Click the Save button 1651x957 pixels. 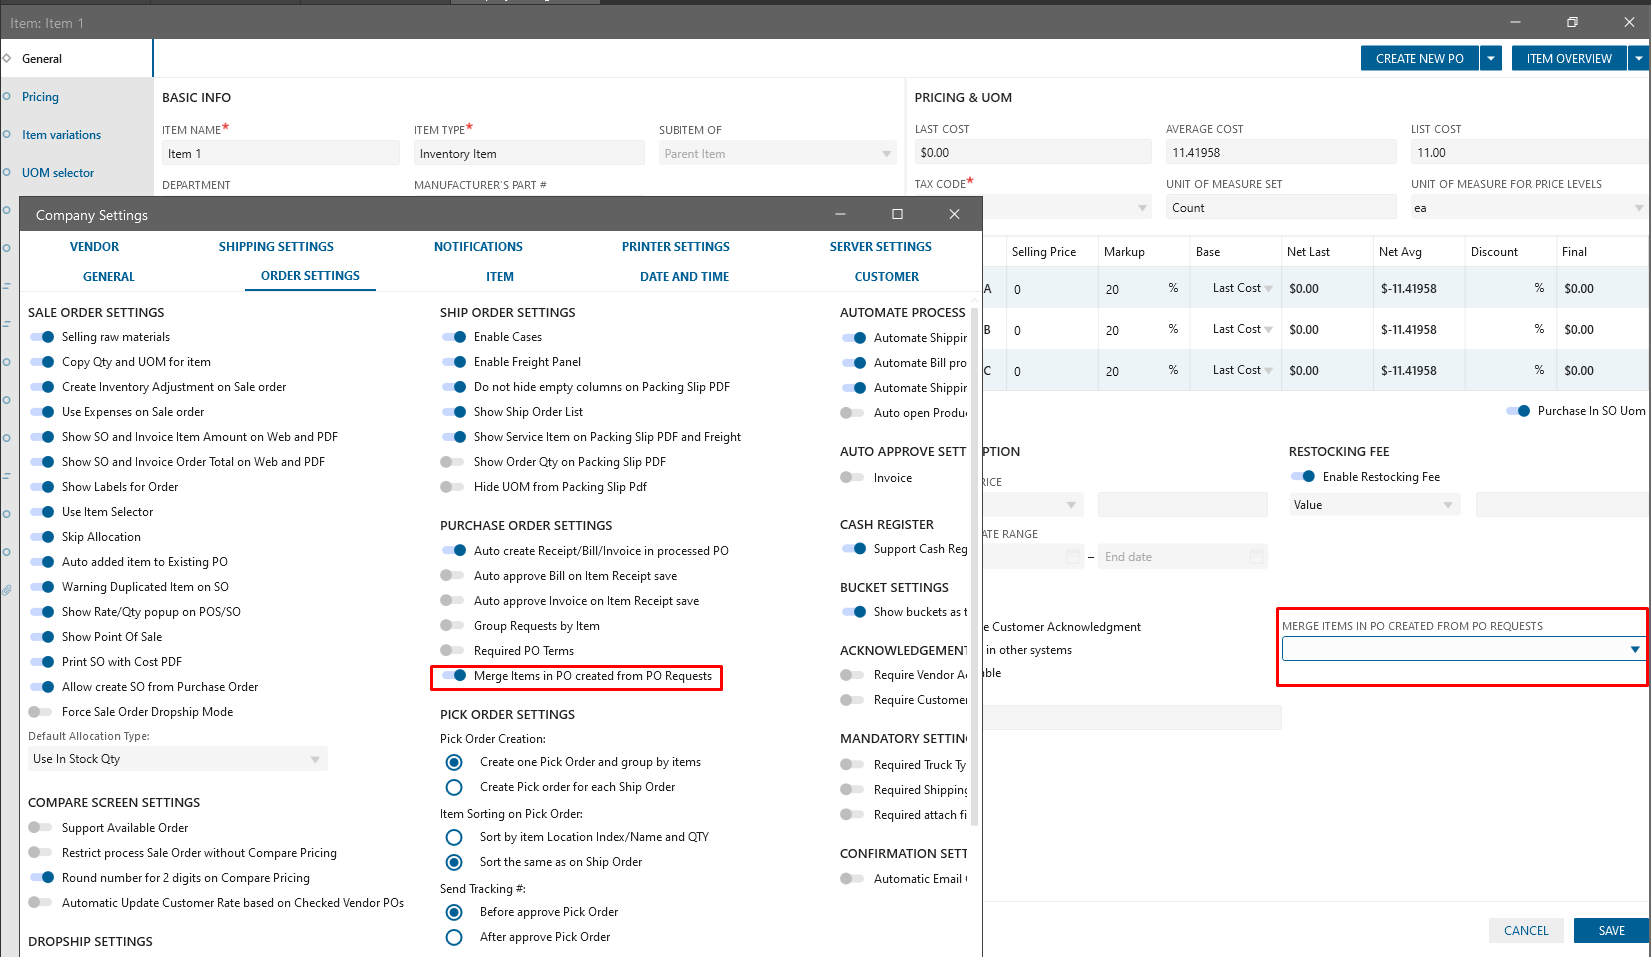coord(1610,930)
